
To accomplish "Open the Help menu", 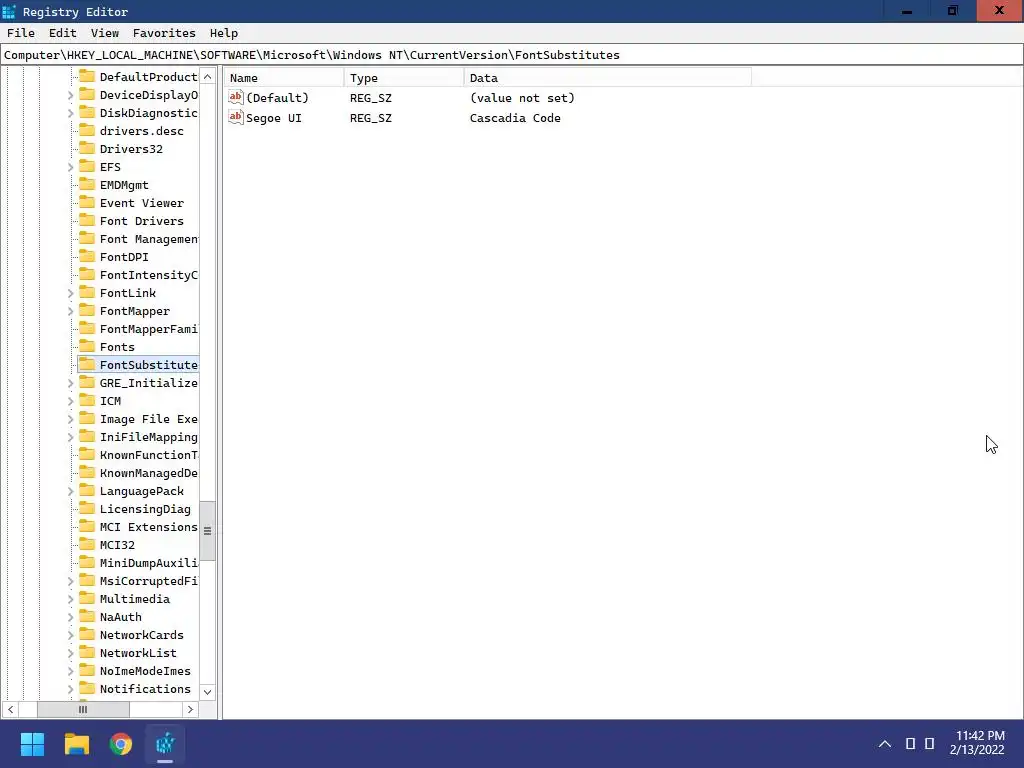I will click(x=224, y=33).
